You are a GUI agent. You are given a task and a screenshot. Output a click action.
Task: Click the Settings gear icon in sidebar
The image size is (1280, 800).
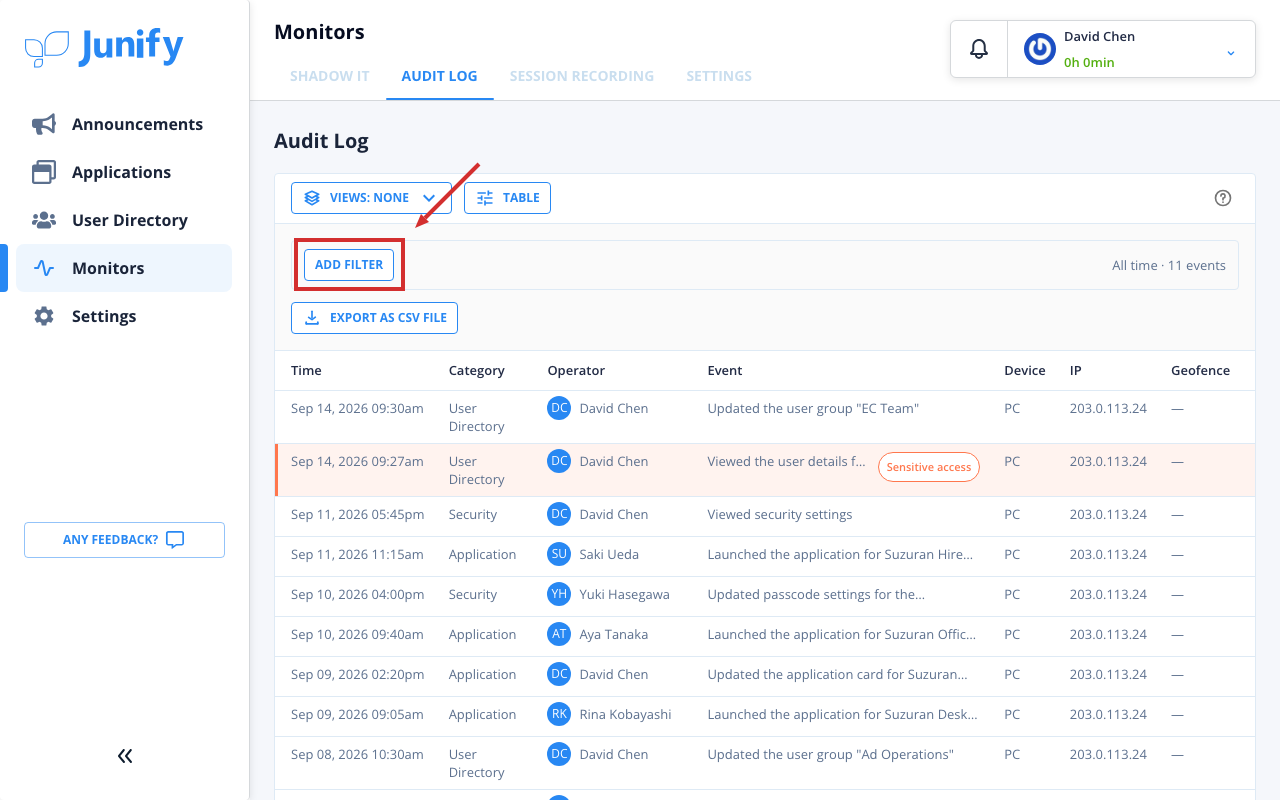click(44, 316)
